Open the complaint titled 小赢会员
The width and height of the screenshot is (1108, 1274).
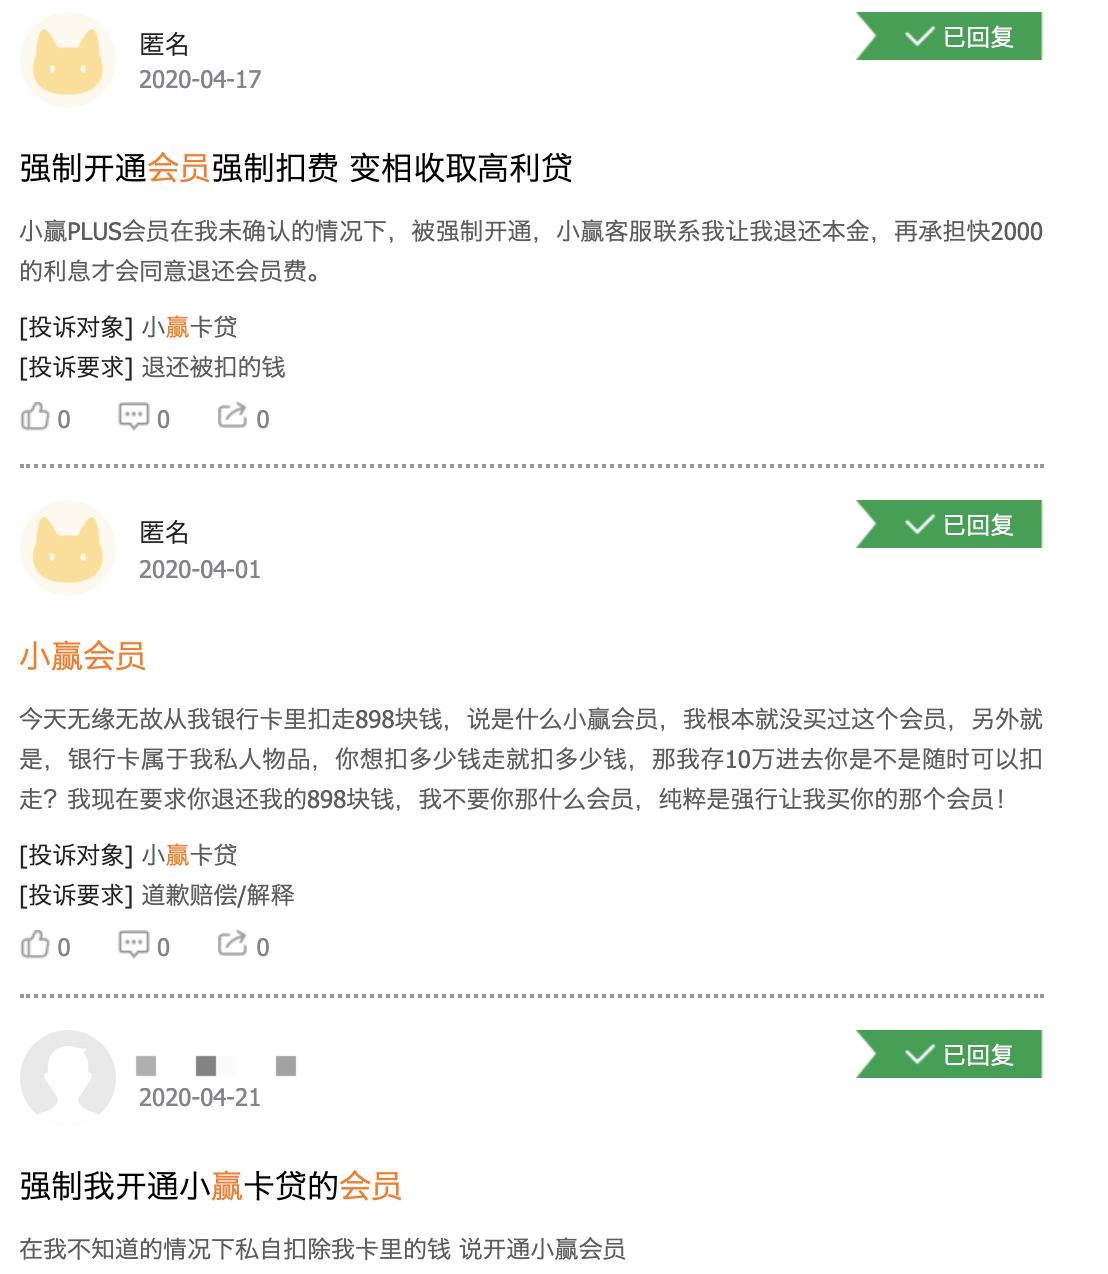click(84, 657)
